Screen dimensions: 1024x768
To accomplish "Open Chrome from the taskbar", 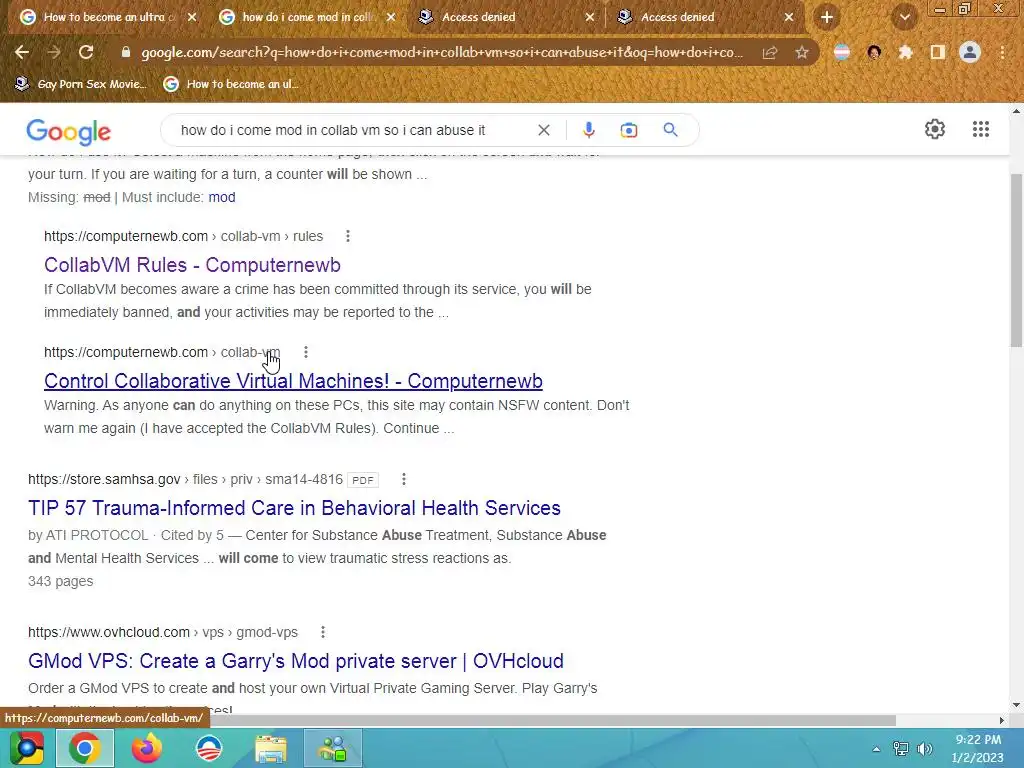I will [x=85, y=748].
